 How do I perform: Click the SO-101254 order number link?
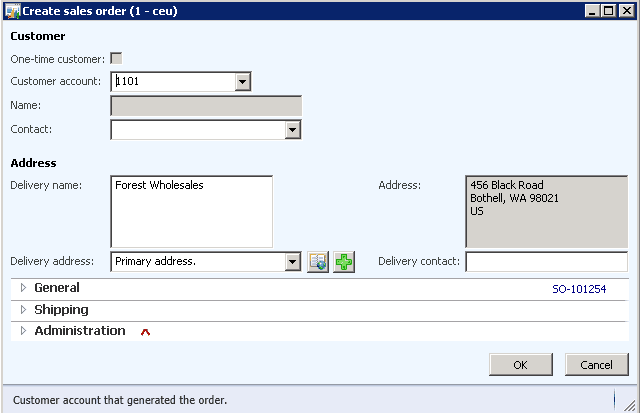coord(579,289)
